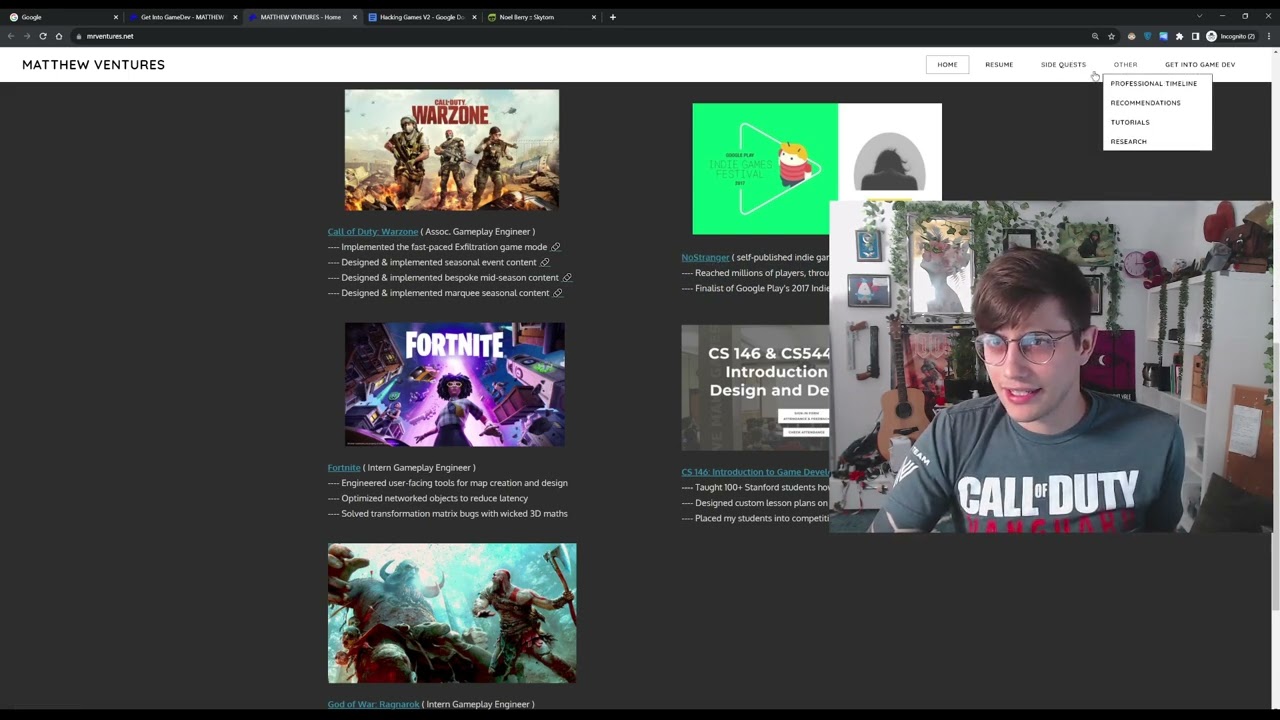Click the browser forward arrow
This screenshot has width=1280, height=720.
(27, 36)
